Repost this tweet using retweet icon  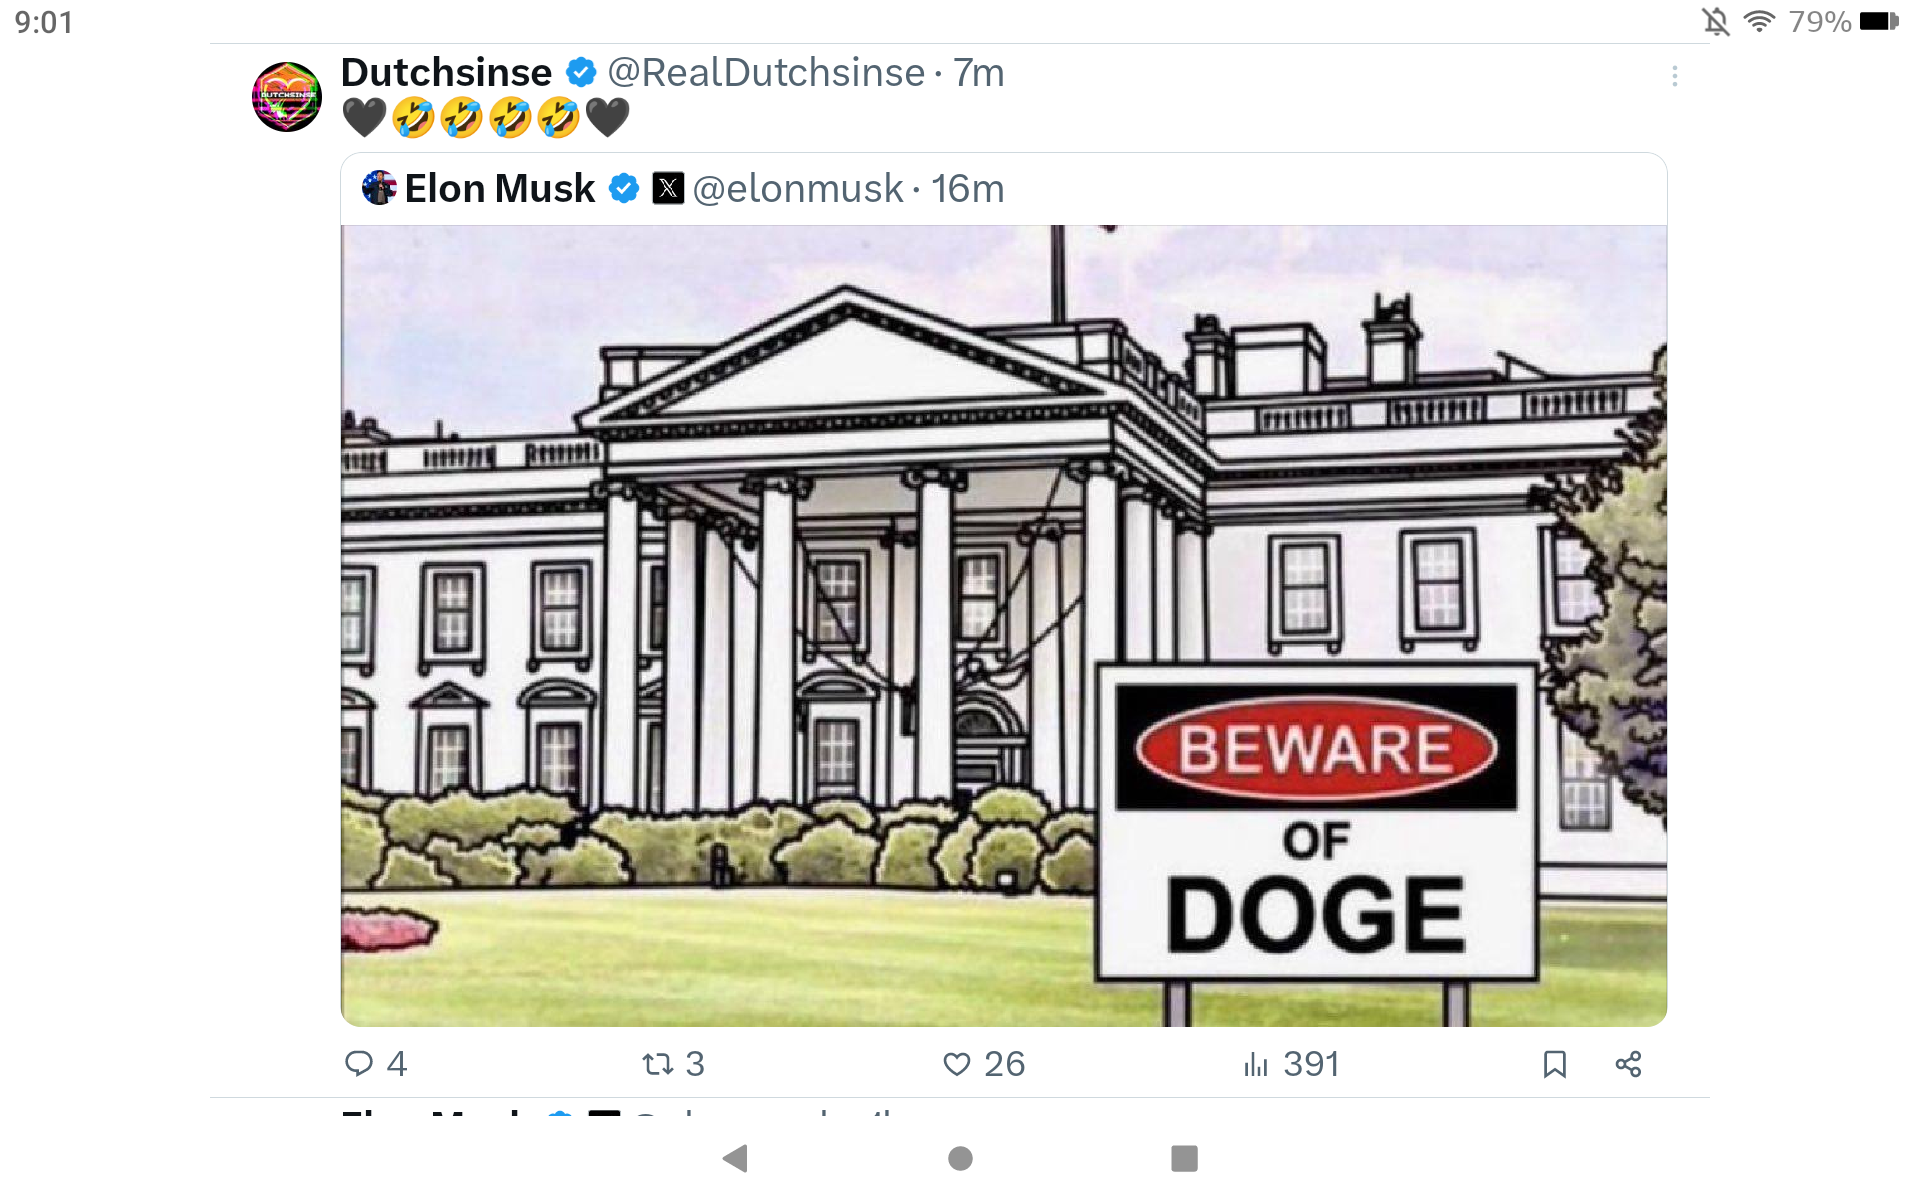point(658,1064)
